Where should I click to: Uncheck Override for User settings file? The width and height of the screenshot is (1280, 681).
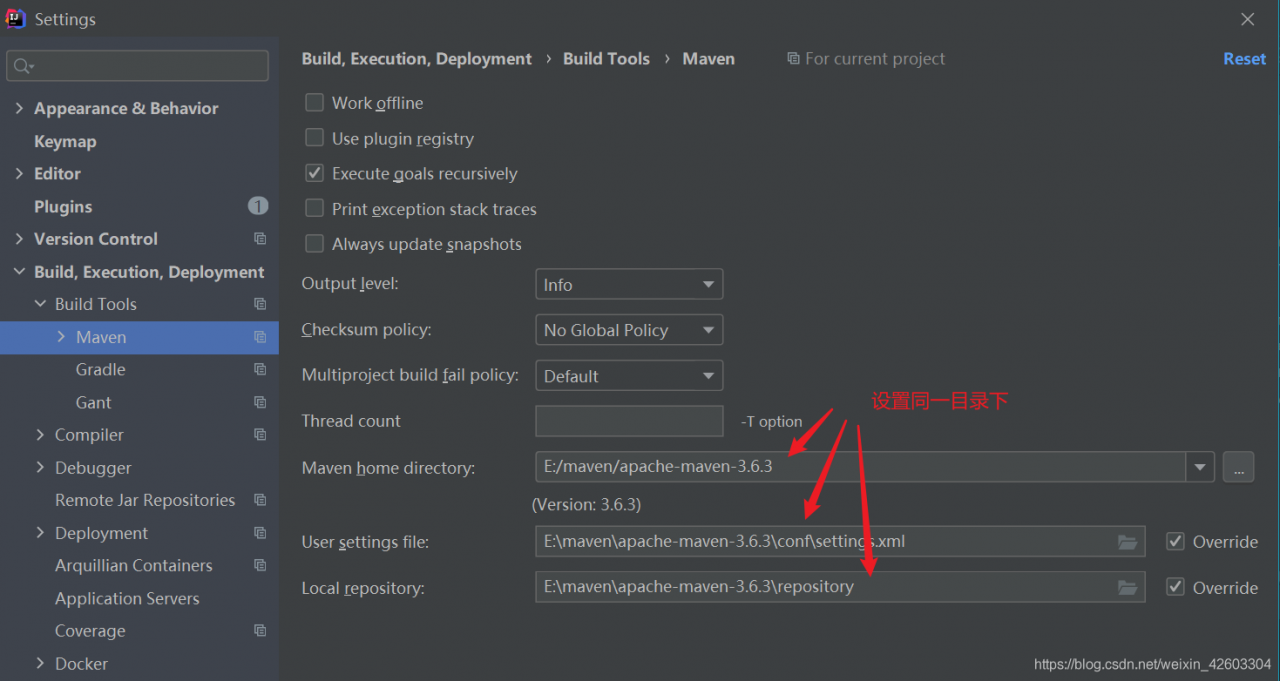1176,541
